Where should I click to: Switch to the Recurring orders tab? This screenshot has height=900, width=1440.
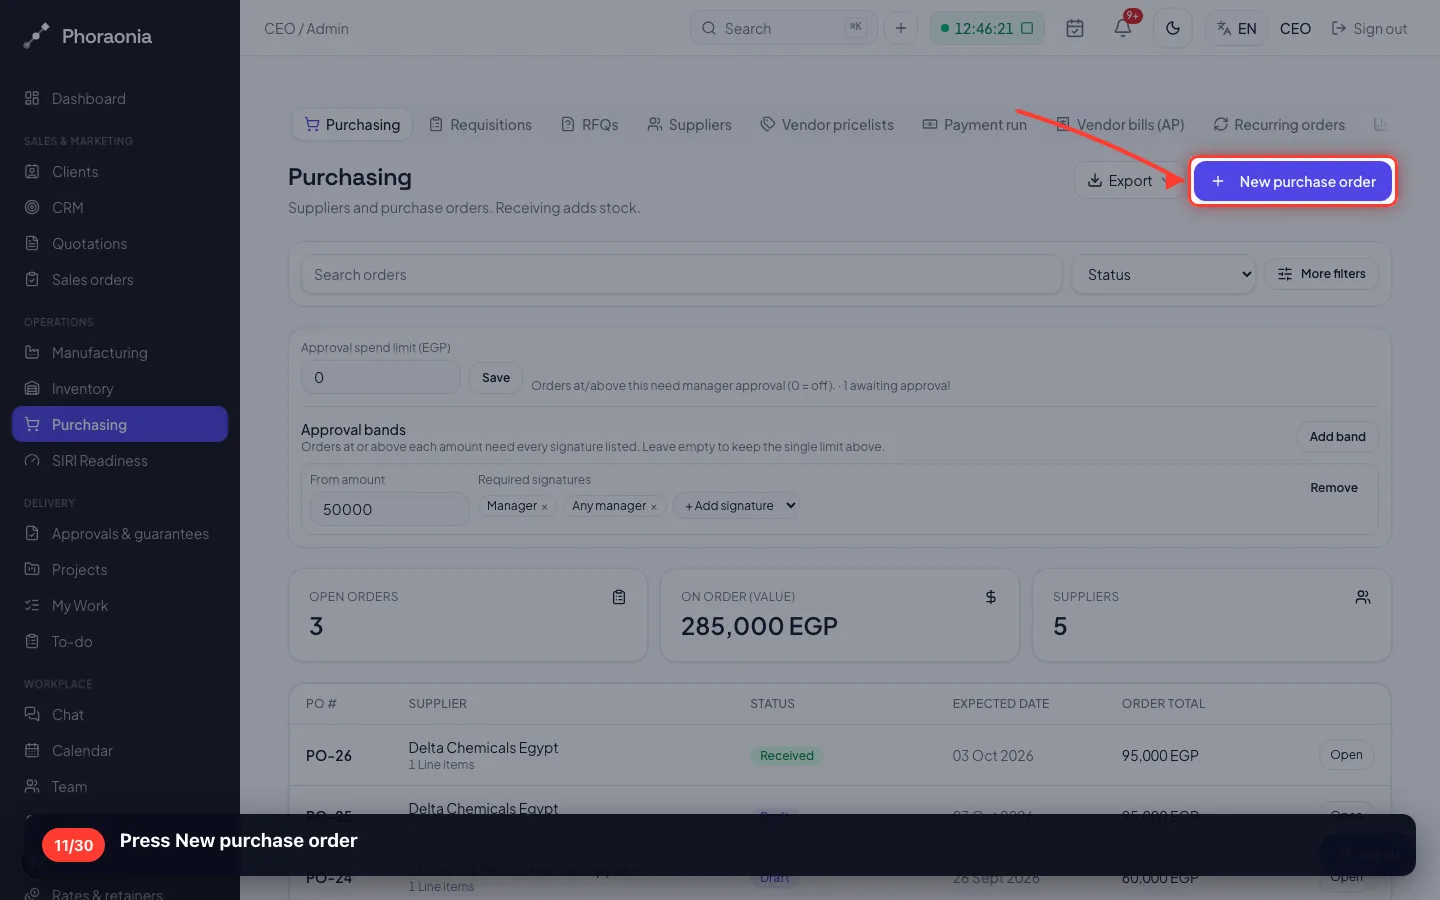click(x=1279, y=125)
